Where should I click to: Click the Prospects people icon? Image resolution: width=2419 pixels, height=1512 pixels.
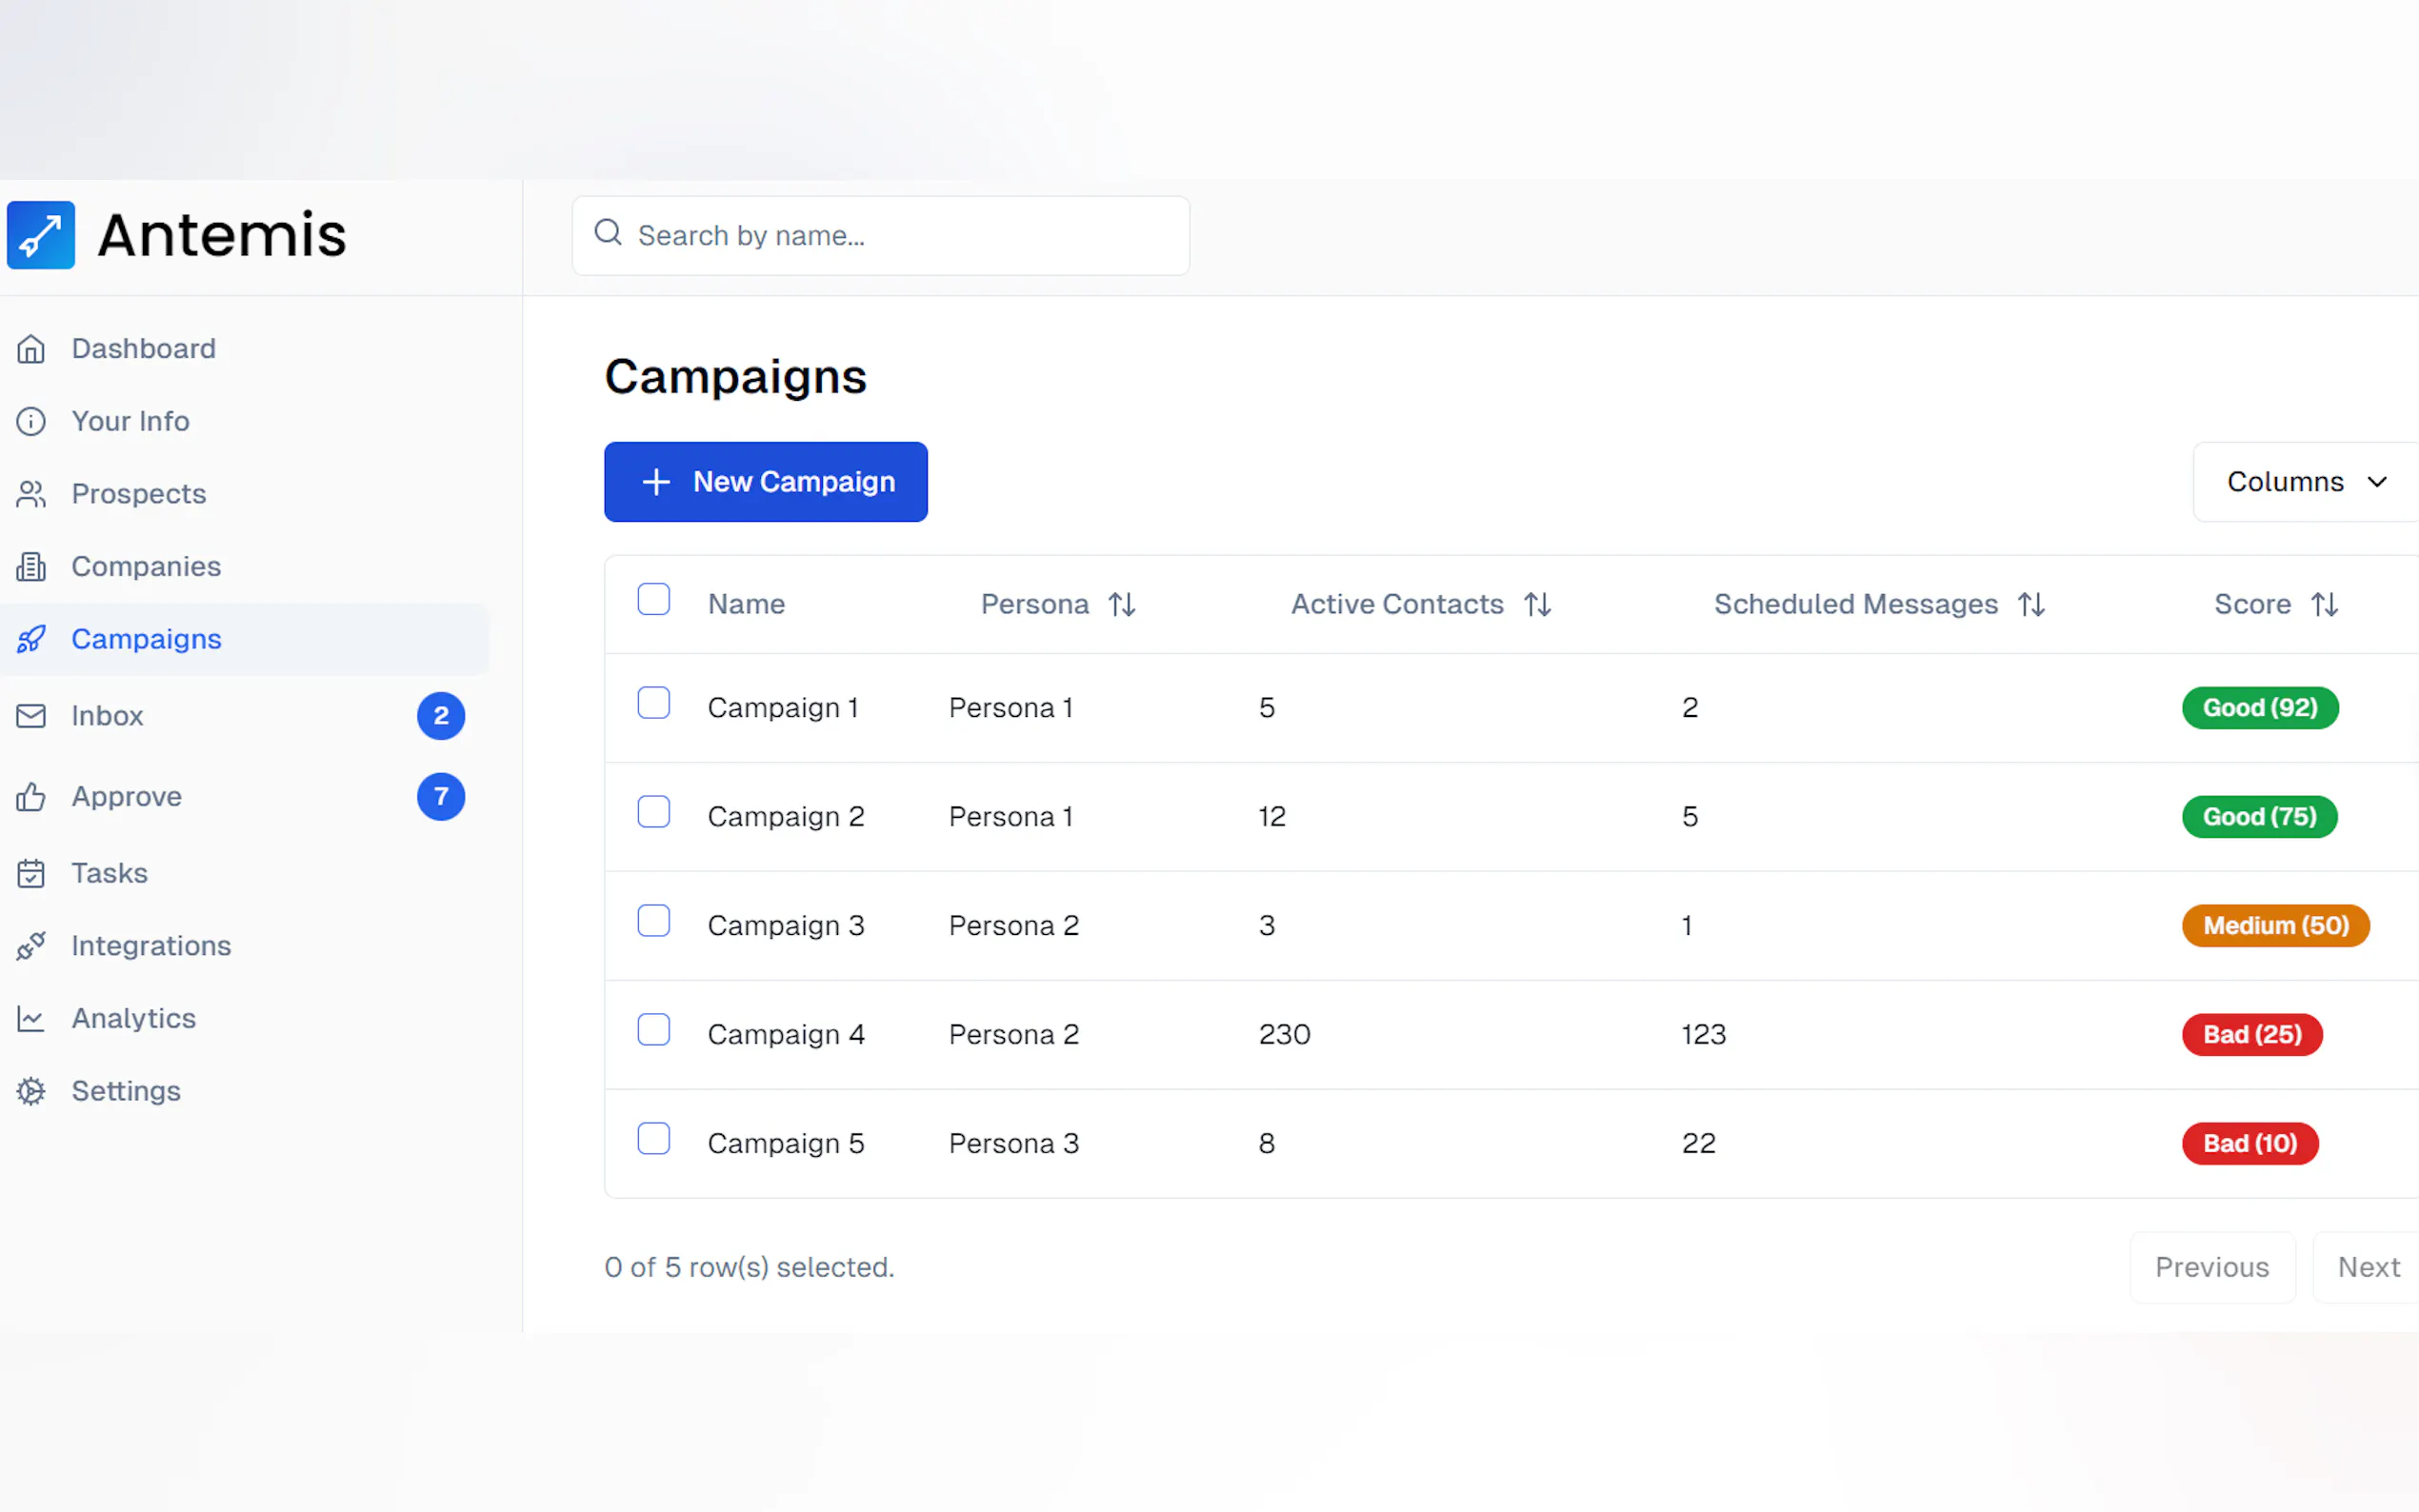pos(31,494)
